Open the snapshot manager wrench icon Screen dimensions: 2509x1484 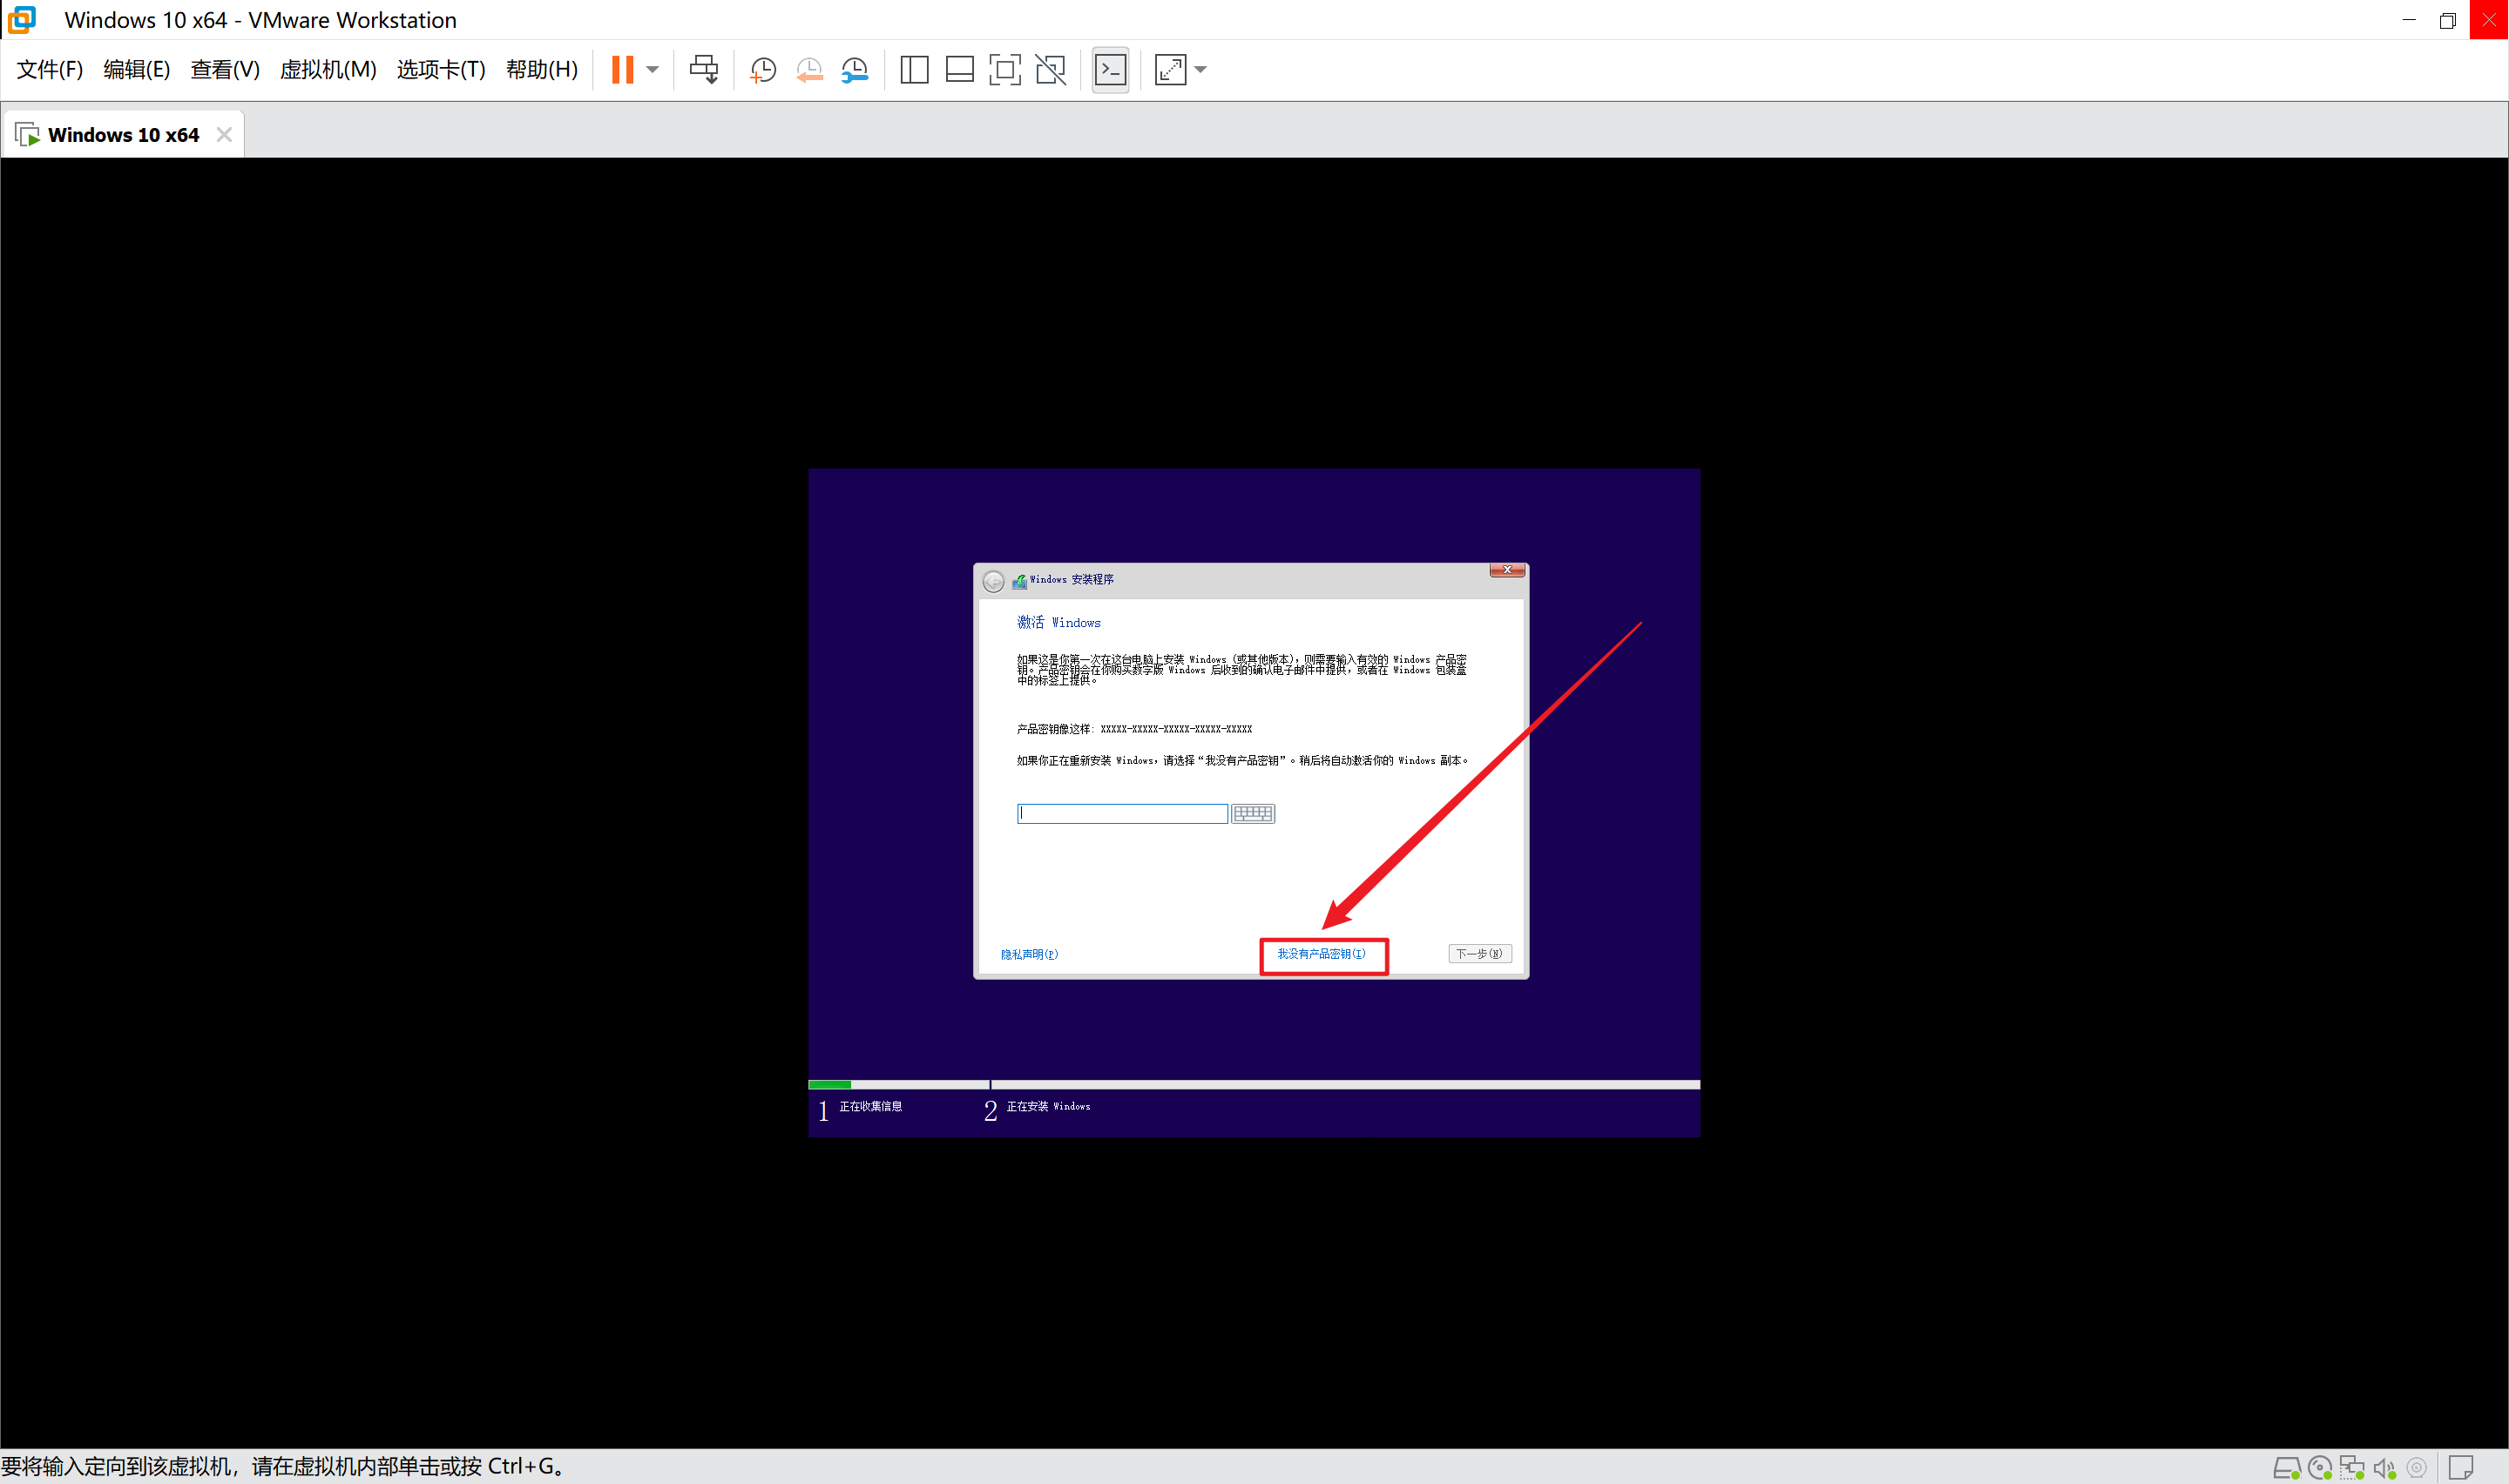pos(854,69)
